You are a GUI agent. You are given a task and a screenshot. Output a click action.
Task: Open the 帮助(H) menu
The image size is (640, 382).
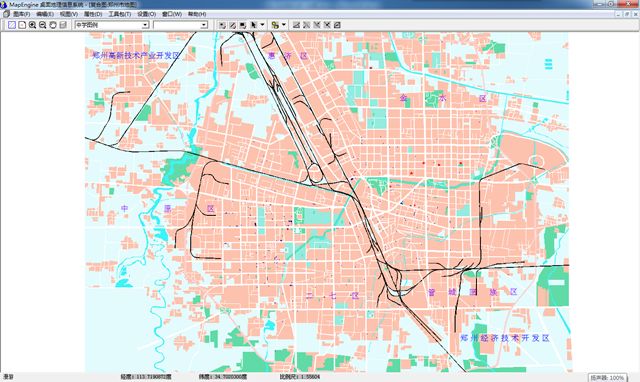(197, 14)
